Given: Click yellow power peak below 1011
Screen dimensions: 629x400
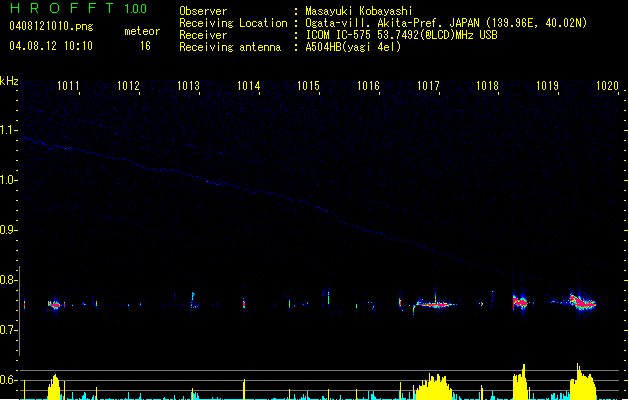Looking at the screenshot, I should pyautogui.click(x=54, y=387).
